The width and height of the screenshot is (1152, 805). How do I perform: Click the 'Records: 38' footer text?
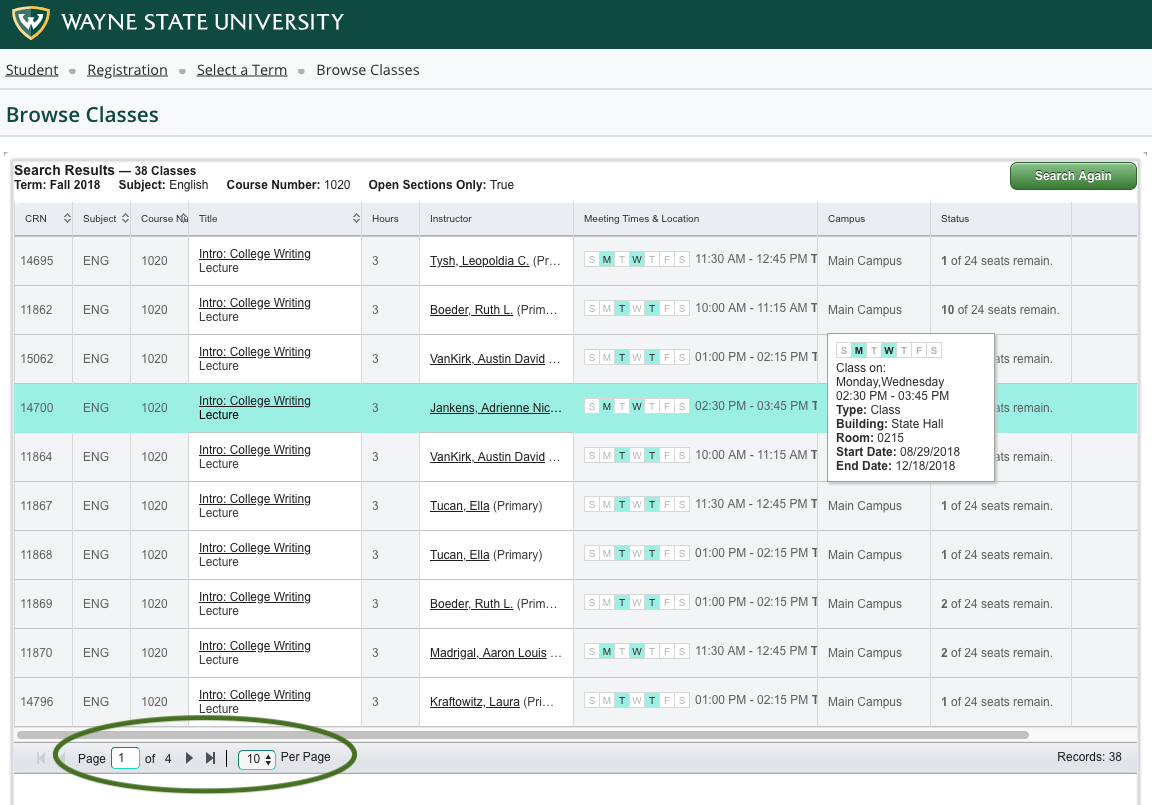(1089, 757)
